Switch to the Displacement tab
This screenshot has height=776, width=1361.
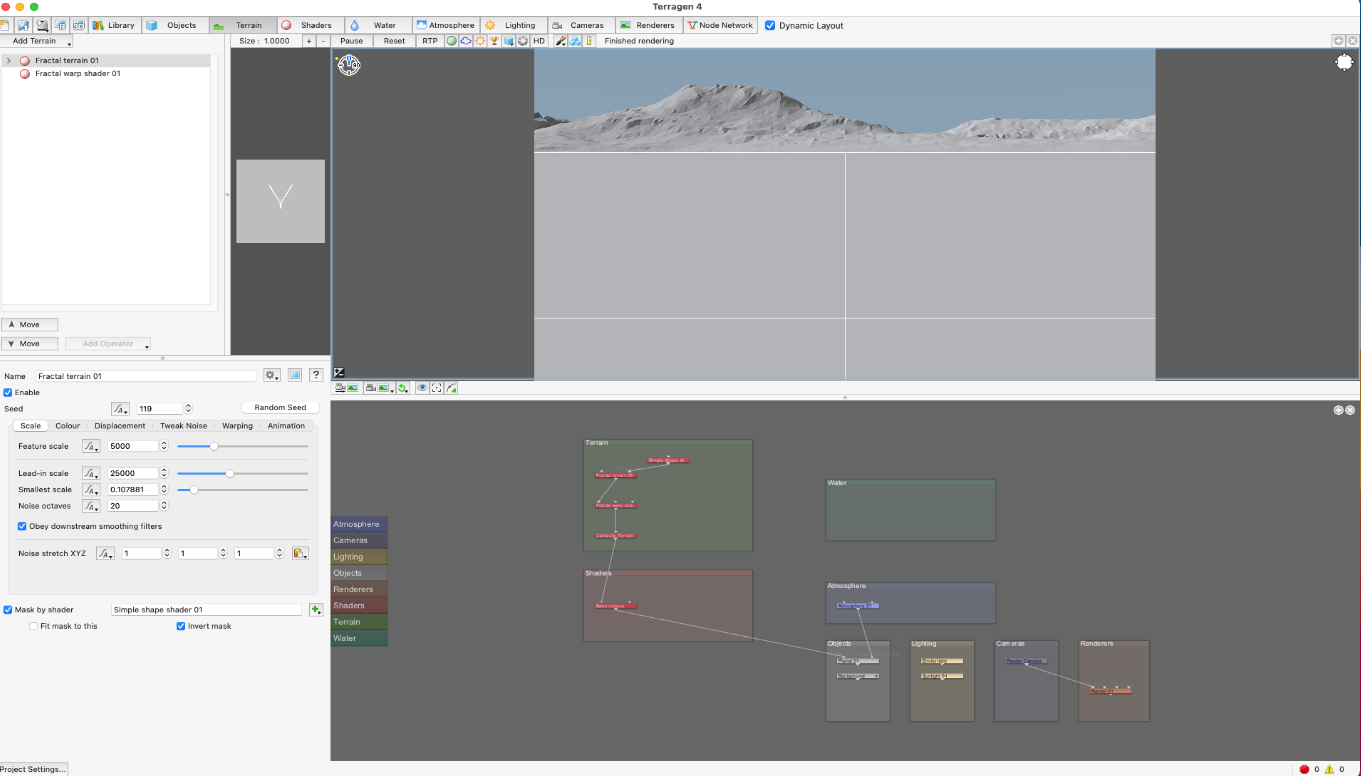[x=120, y=426]
